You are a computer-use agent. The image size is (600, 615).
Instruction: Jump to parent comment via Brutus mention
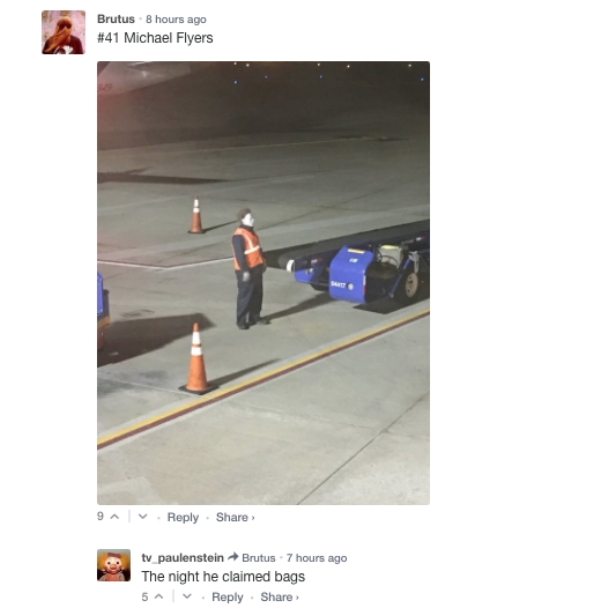click(x=258, y=558)
